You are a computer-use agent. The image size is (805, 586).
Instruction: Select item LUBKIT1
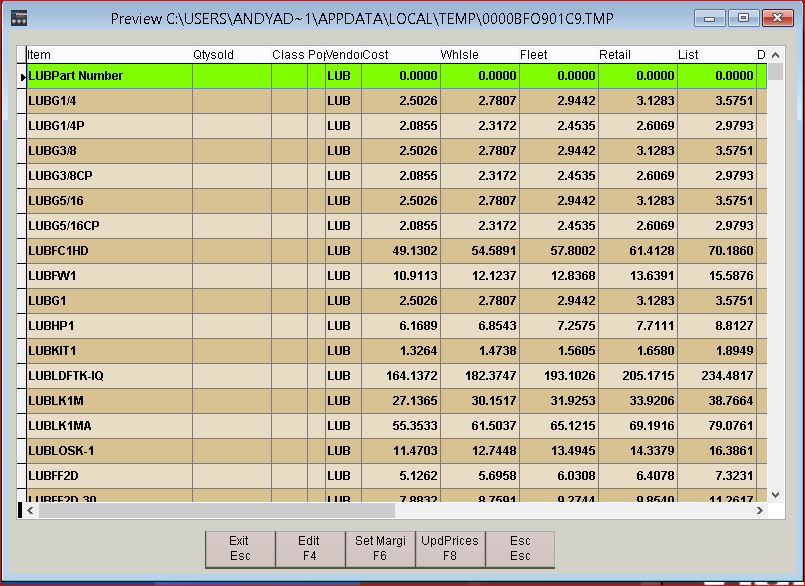tap(109, 351)
